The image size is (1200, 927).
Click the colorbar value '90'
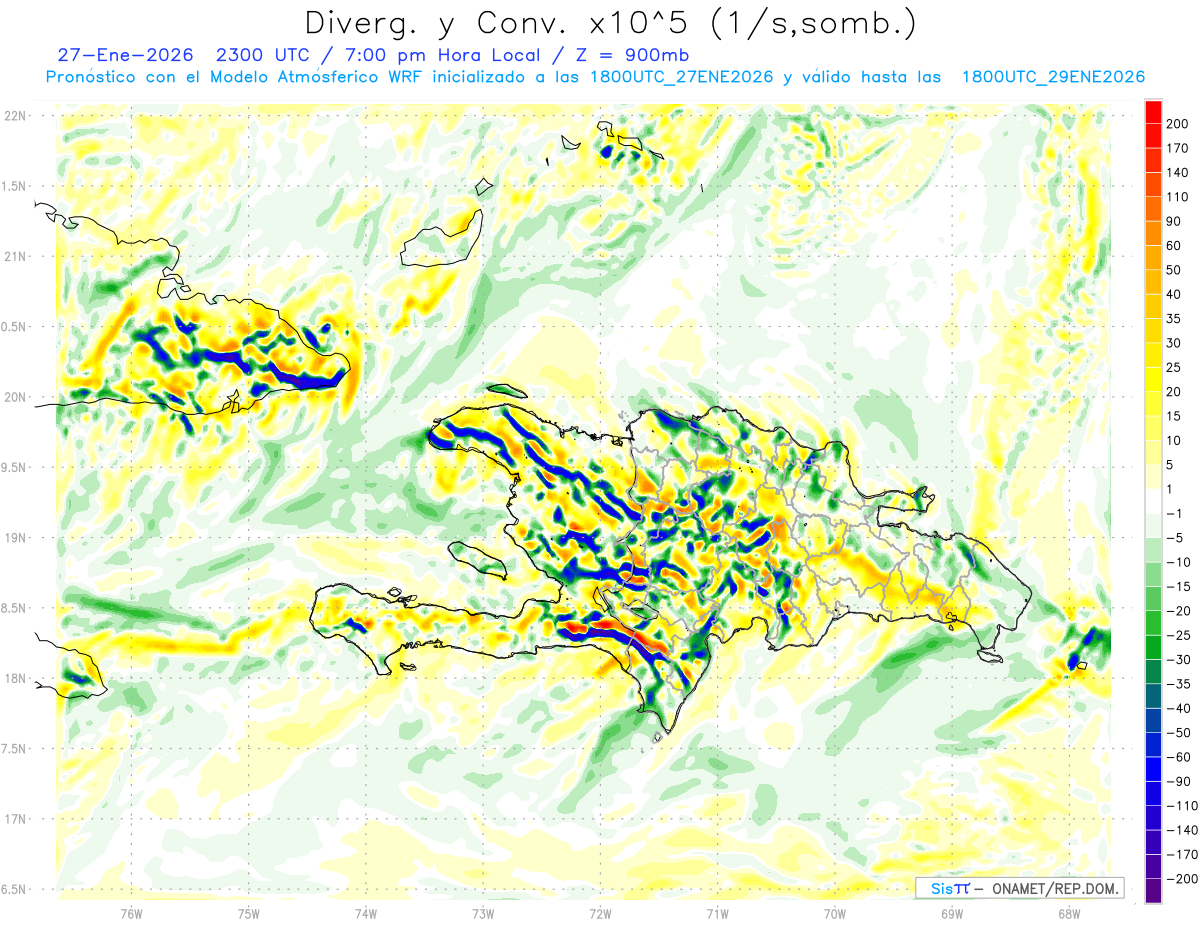point(1174,222)
